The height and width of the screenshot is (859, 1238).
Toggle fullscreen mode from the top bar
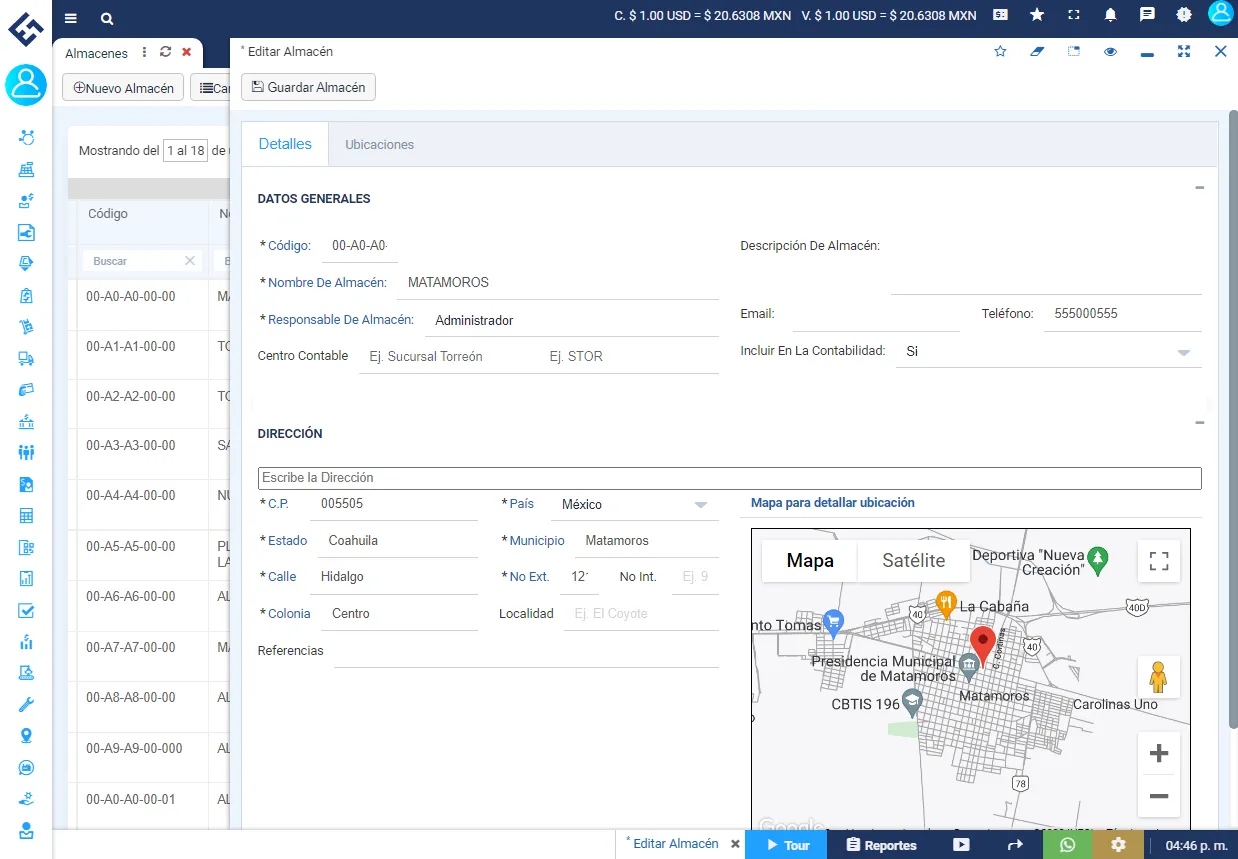click(x=1074, y=15)
